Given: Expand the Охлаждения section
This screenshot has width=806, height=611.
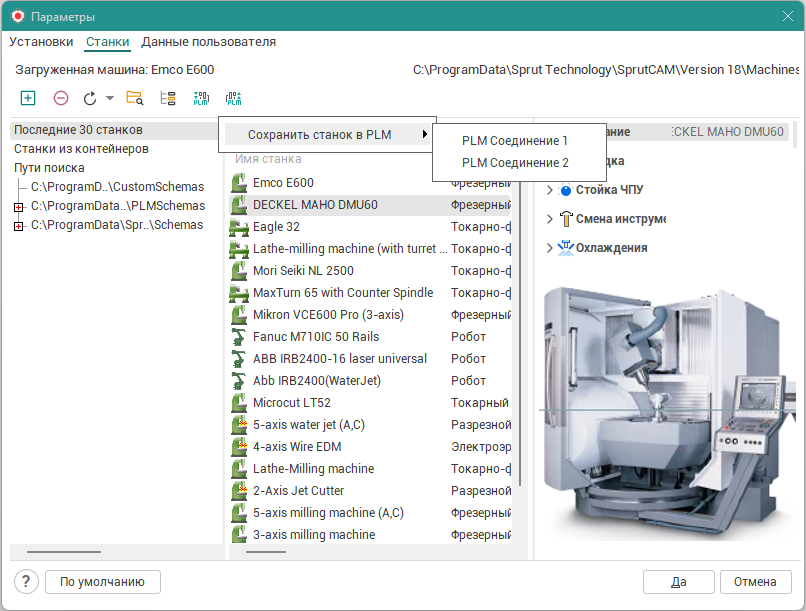Looking at the screenshot, I should click(549, 248).
